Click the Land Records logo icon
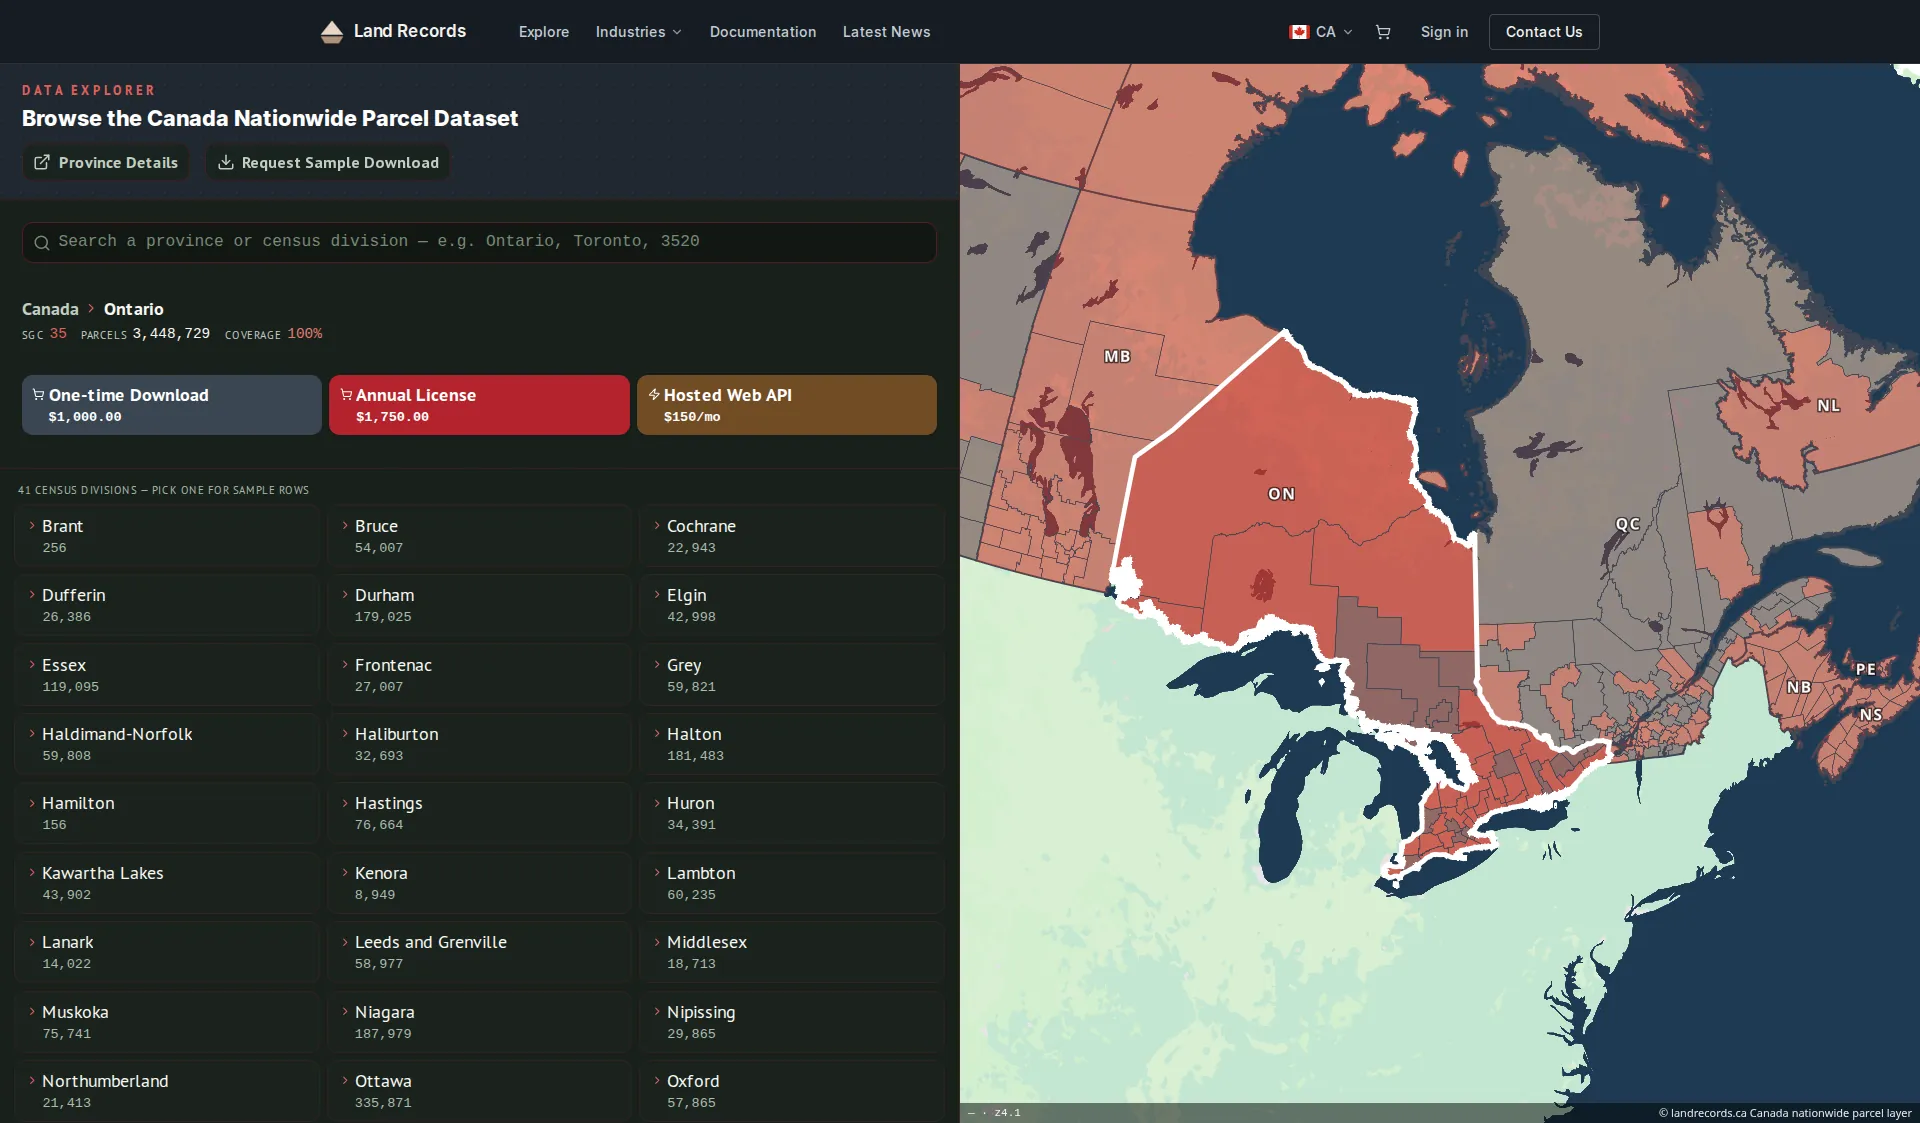1920x1123 pixels. (x=332, y=32)
